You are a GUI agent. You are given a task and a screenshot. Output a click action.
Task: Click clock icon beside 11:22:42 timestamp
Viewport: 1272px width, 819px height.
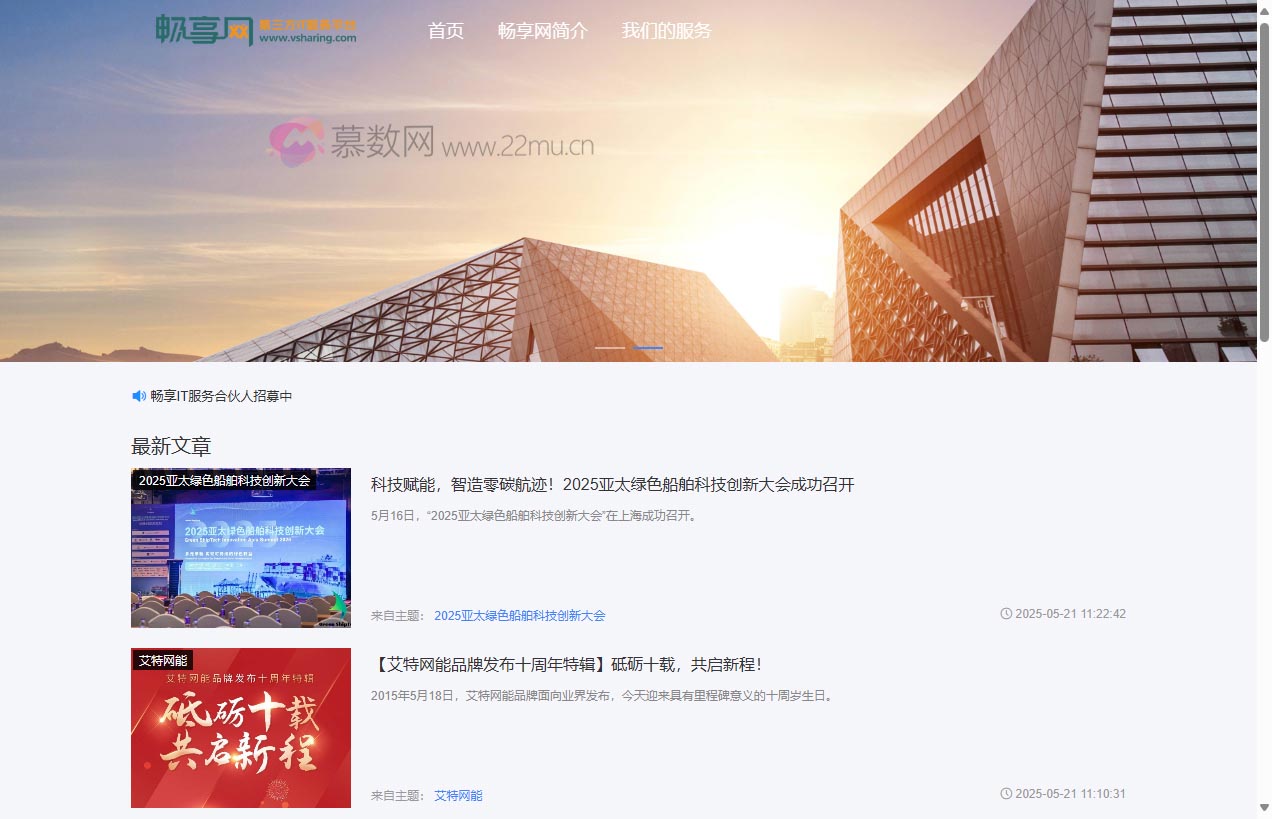click(1006, 614)
